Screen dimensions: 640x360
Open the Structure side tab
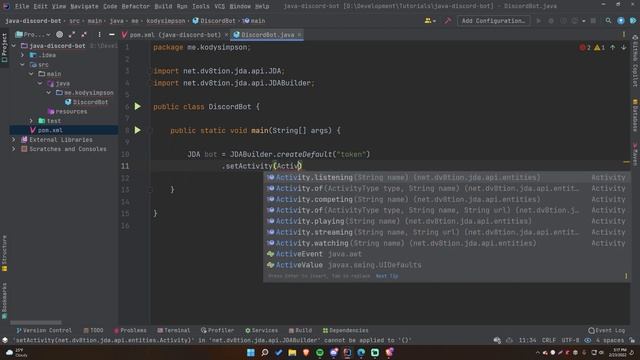coord(4,253)
